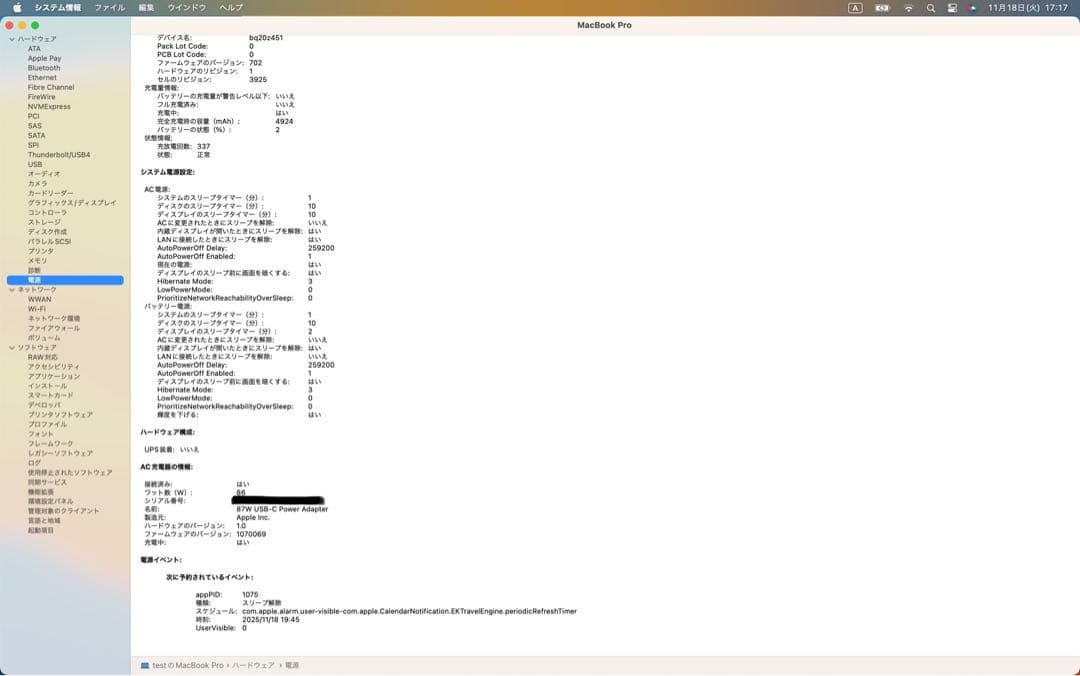This screenshot has width=1080, height=676.
Task: Click ハードウェア in the bottom path bar
Action: pos(253,665)
